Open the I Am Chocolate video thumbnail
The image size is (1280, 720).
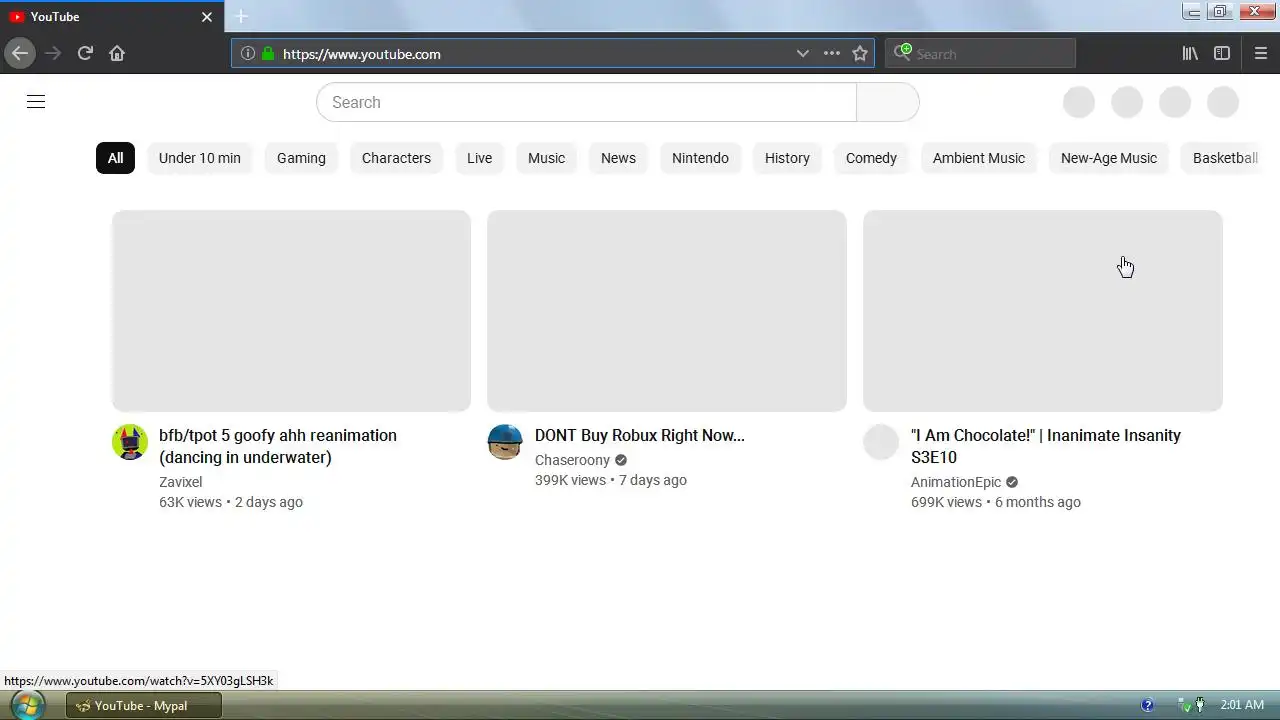1043,310
